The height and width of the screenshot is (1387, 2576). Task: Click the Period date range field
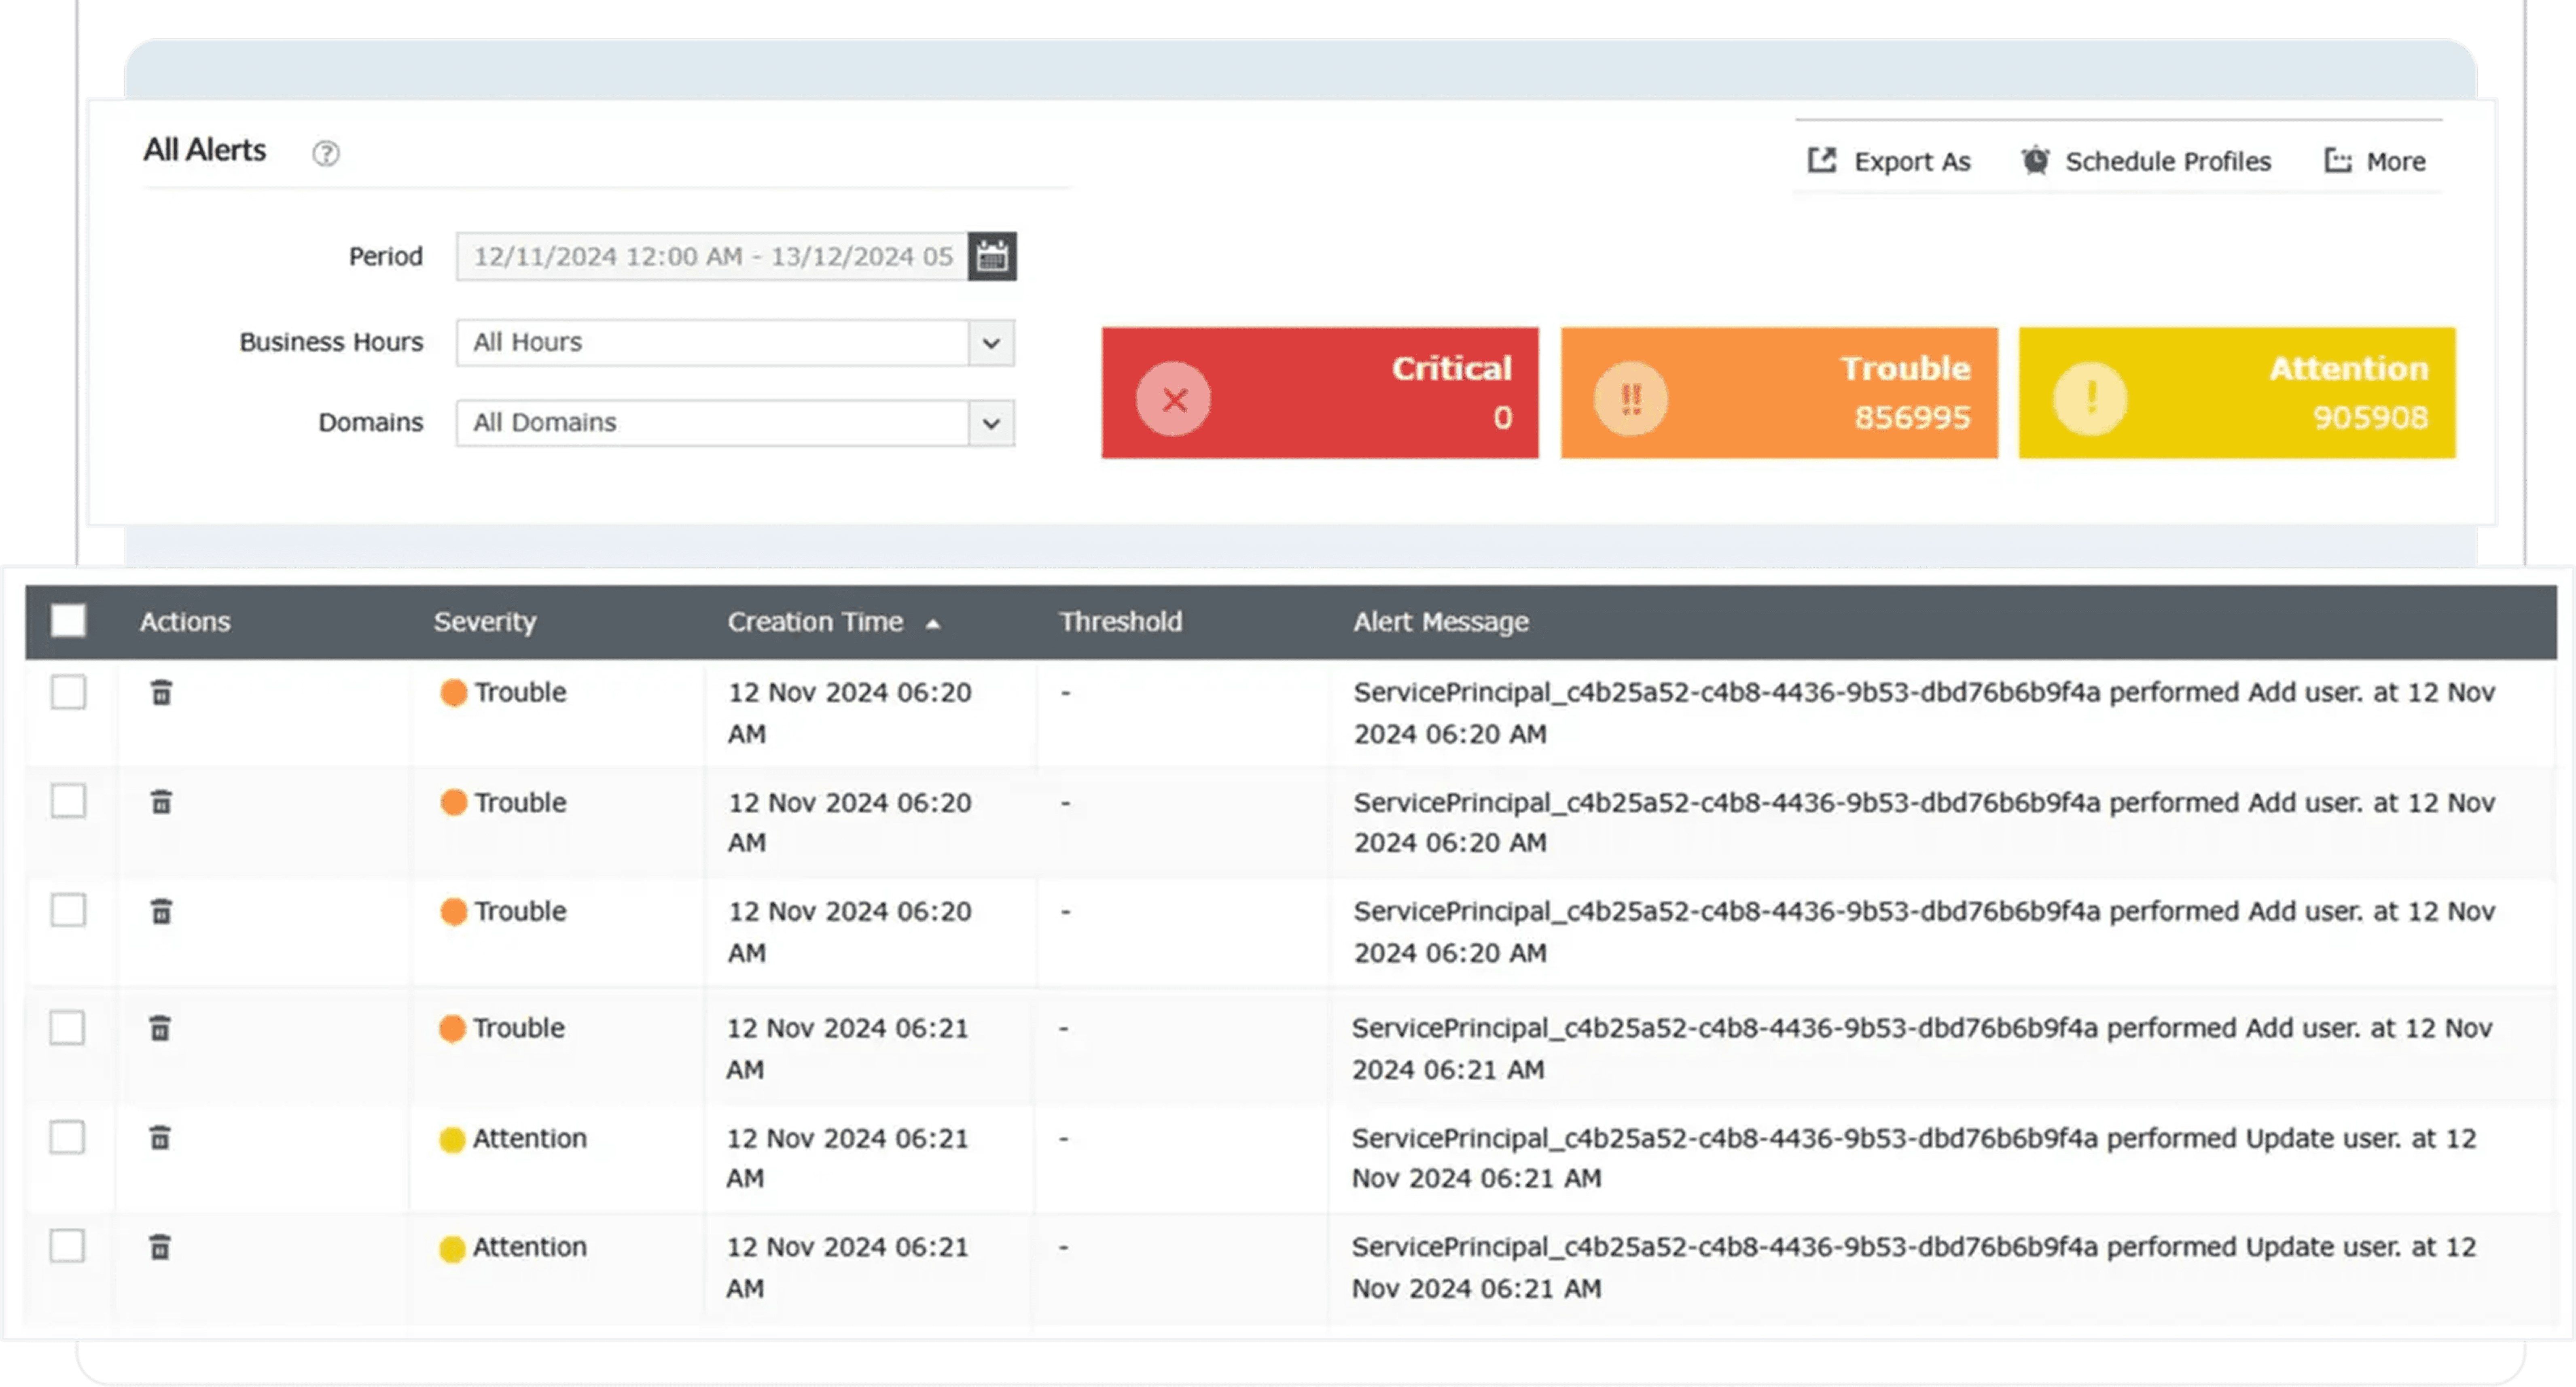(712, 256)
